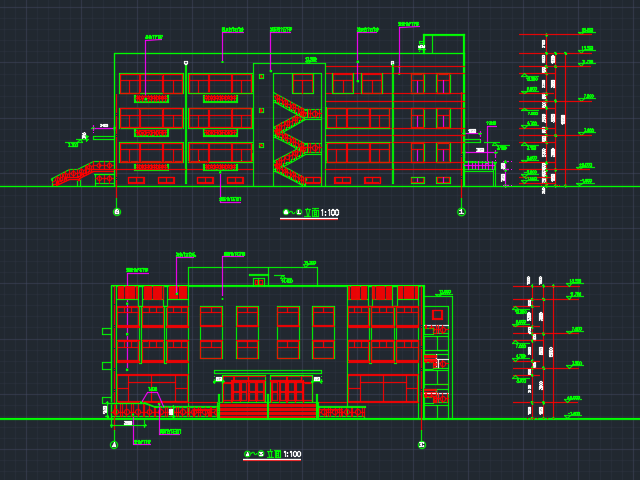Select the rooftop structure at the upper elevation's right
This screenshot has width=640, height=480.
click(444, 43)
